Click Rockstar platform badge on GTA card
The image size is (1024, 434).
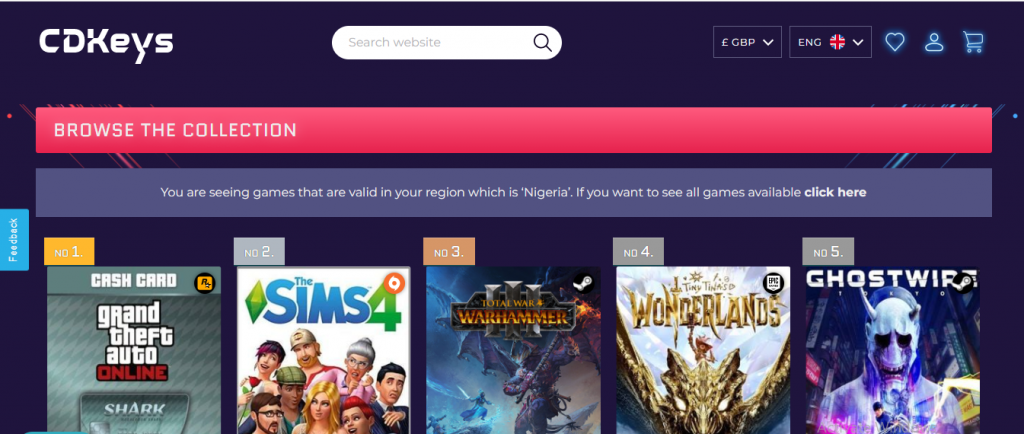[205, 283]
